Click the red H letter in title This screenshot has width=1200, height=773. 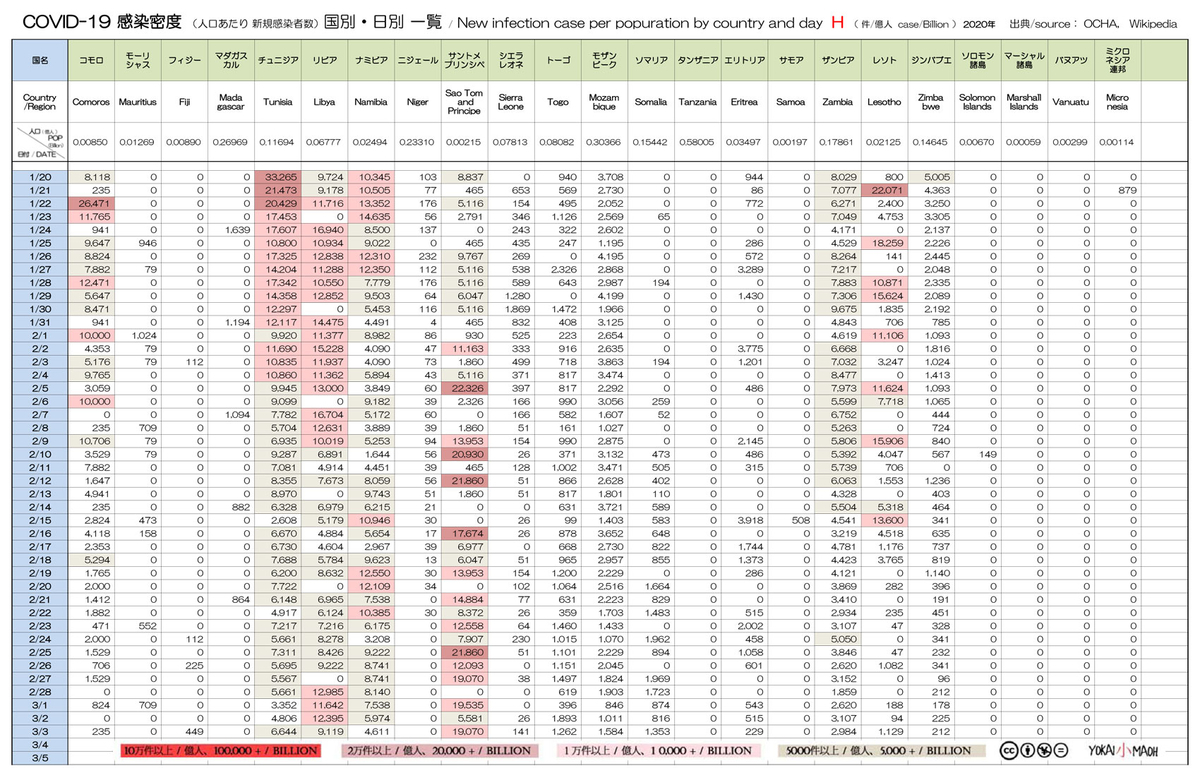pyautogui.click(x=837, y=22)
